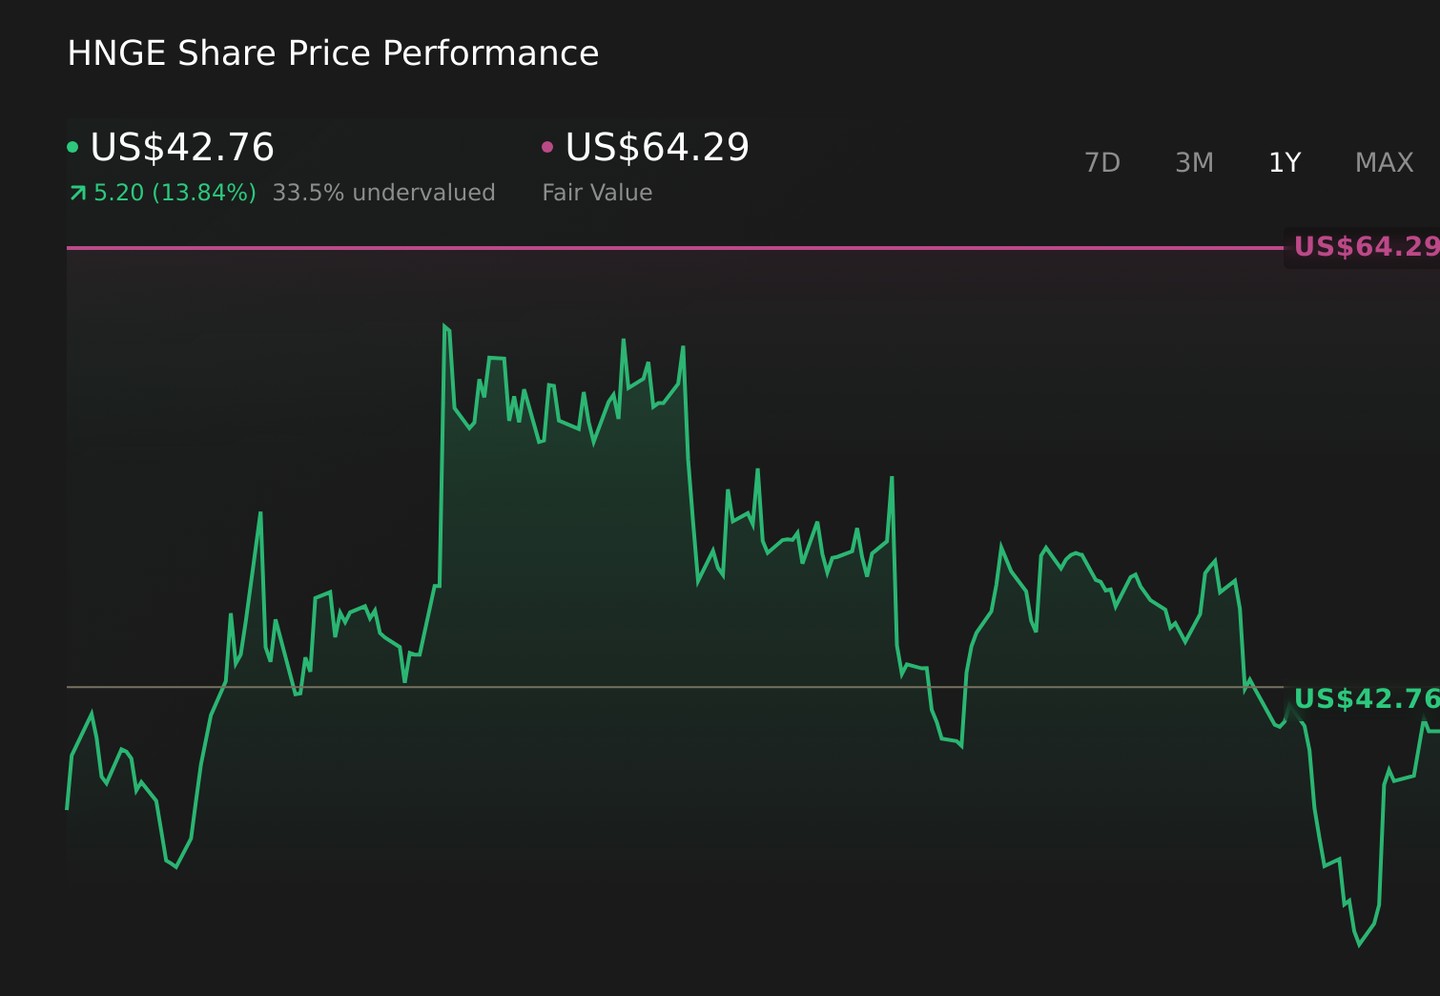1440x996 pixels.
Task: Click the 33.5% undervalued label
Action: (384, 193)
